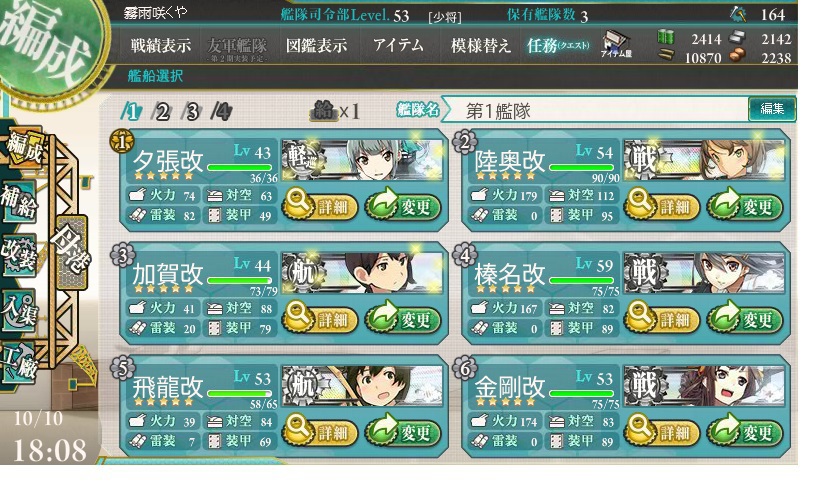Click the supply 給 x1 icon
This screenshot has height=502, width=814.
(x=335, y=111)
